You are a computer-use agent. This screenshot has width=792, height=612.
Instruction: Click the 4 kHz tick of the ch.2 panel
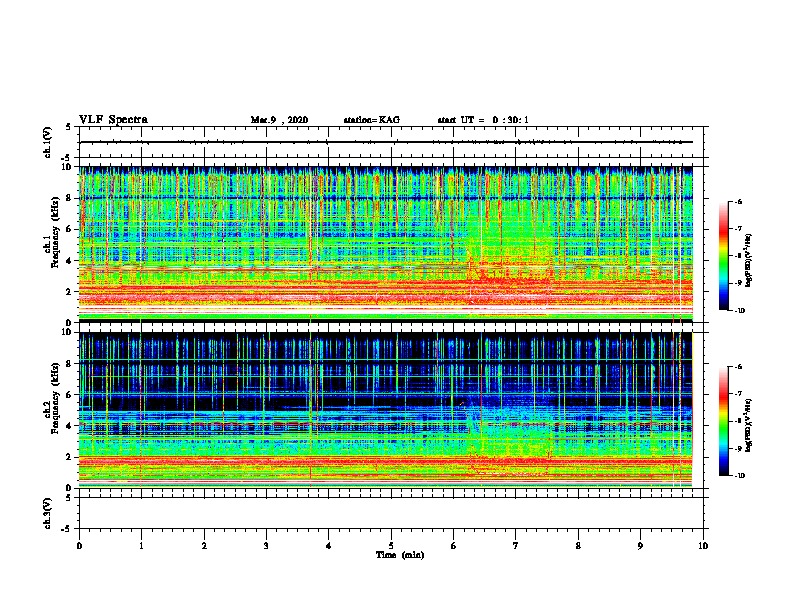click(69, 426)
